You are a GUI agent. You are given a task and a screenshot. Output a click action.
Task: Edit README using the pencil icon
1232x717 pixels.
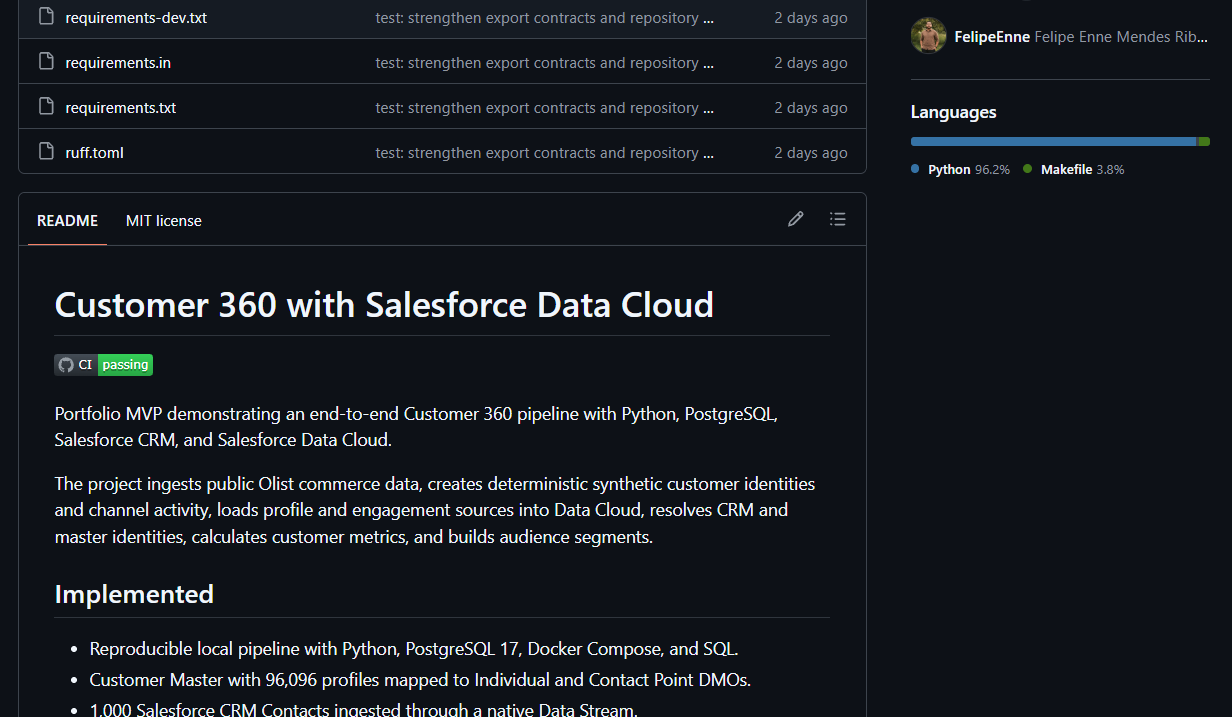pos(796,219)
